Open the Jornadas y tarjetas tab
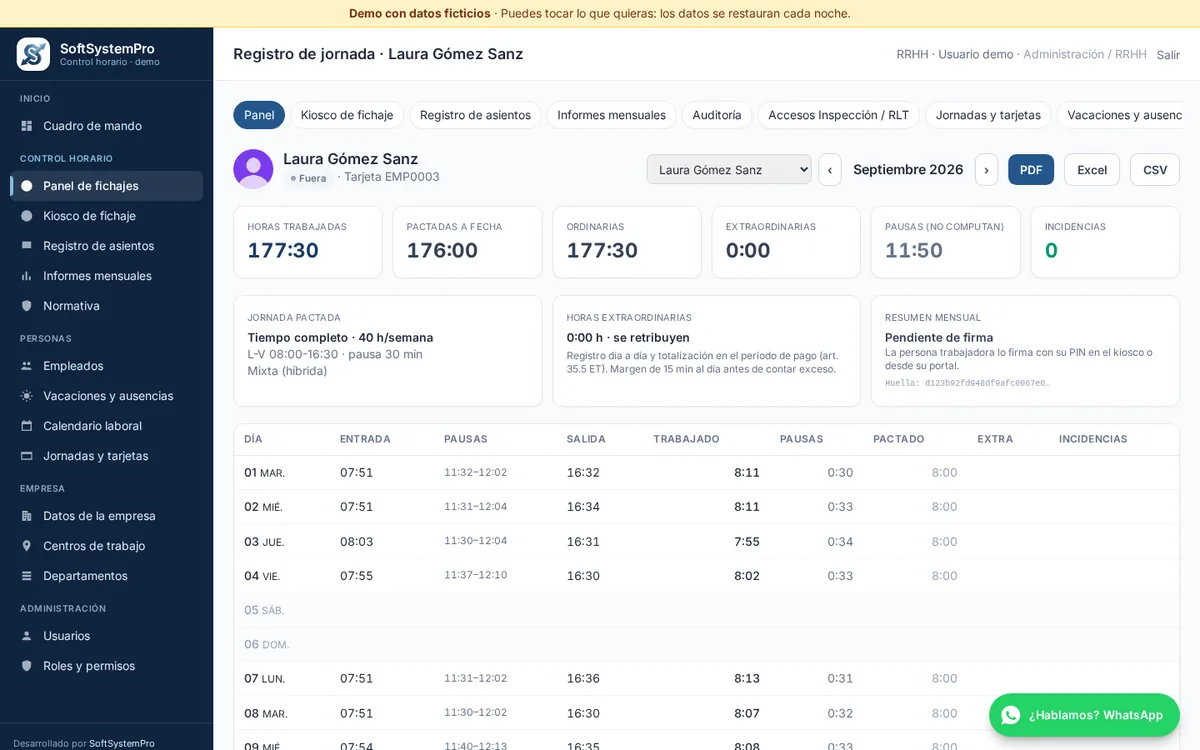 pos(988,115)
